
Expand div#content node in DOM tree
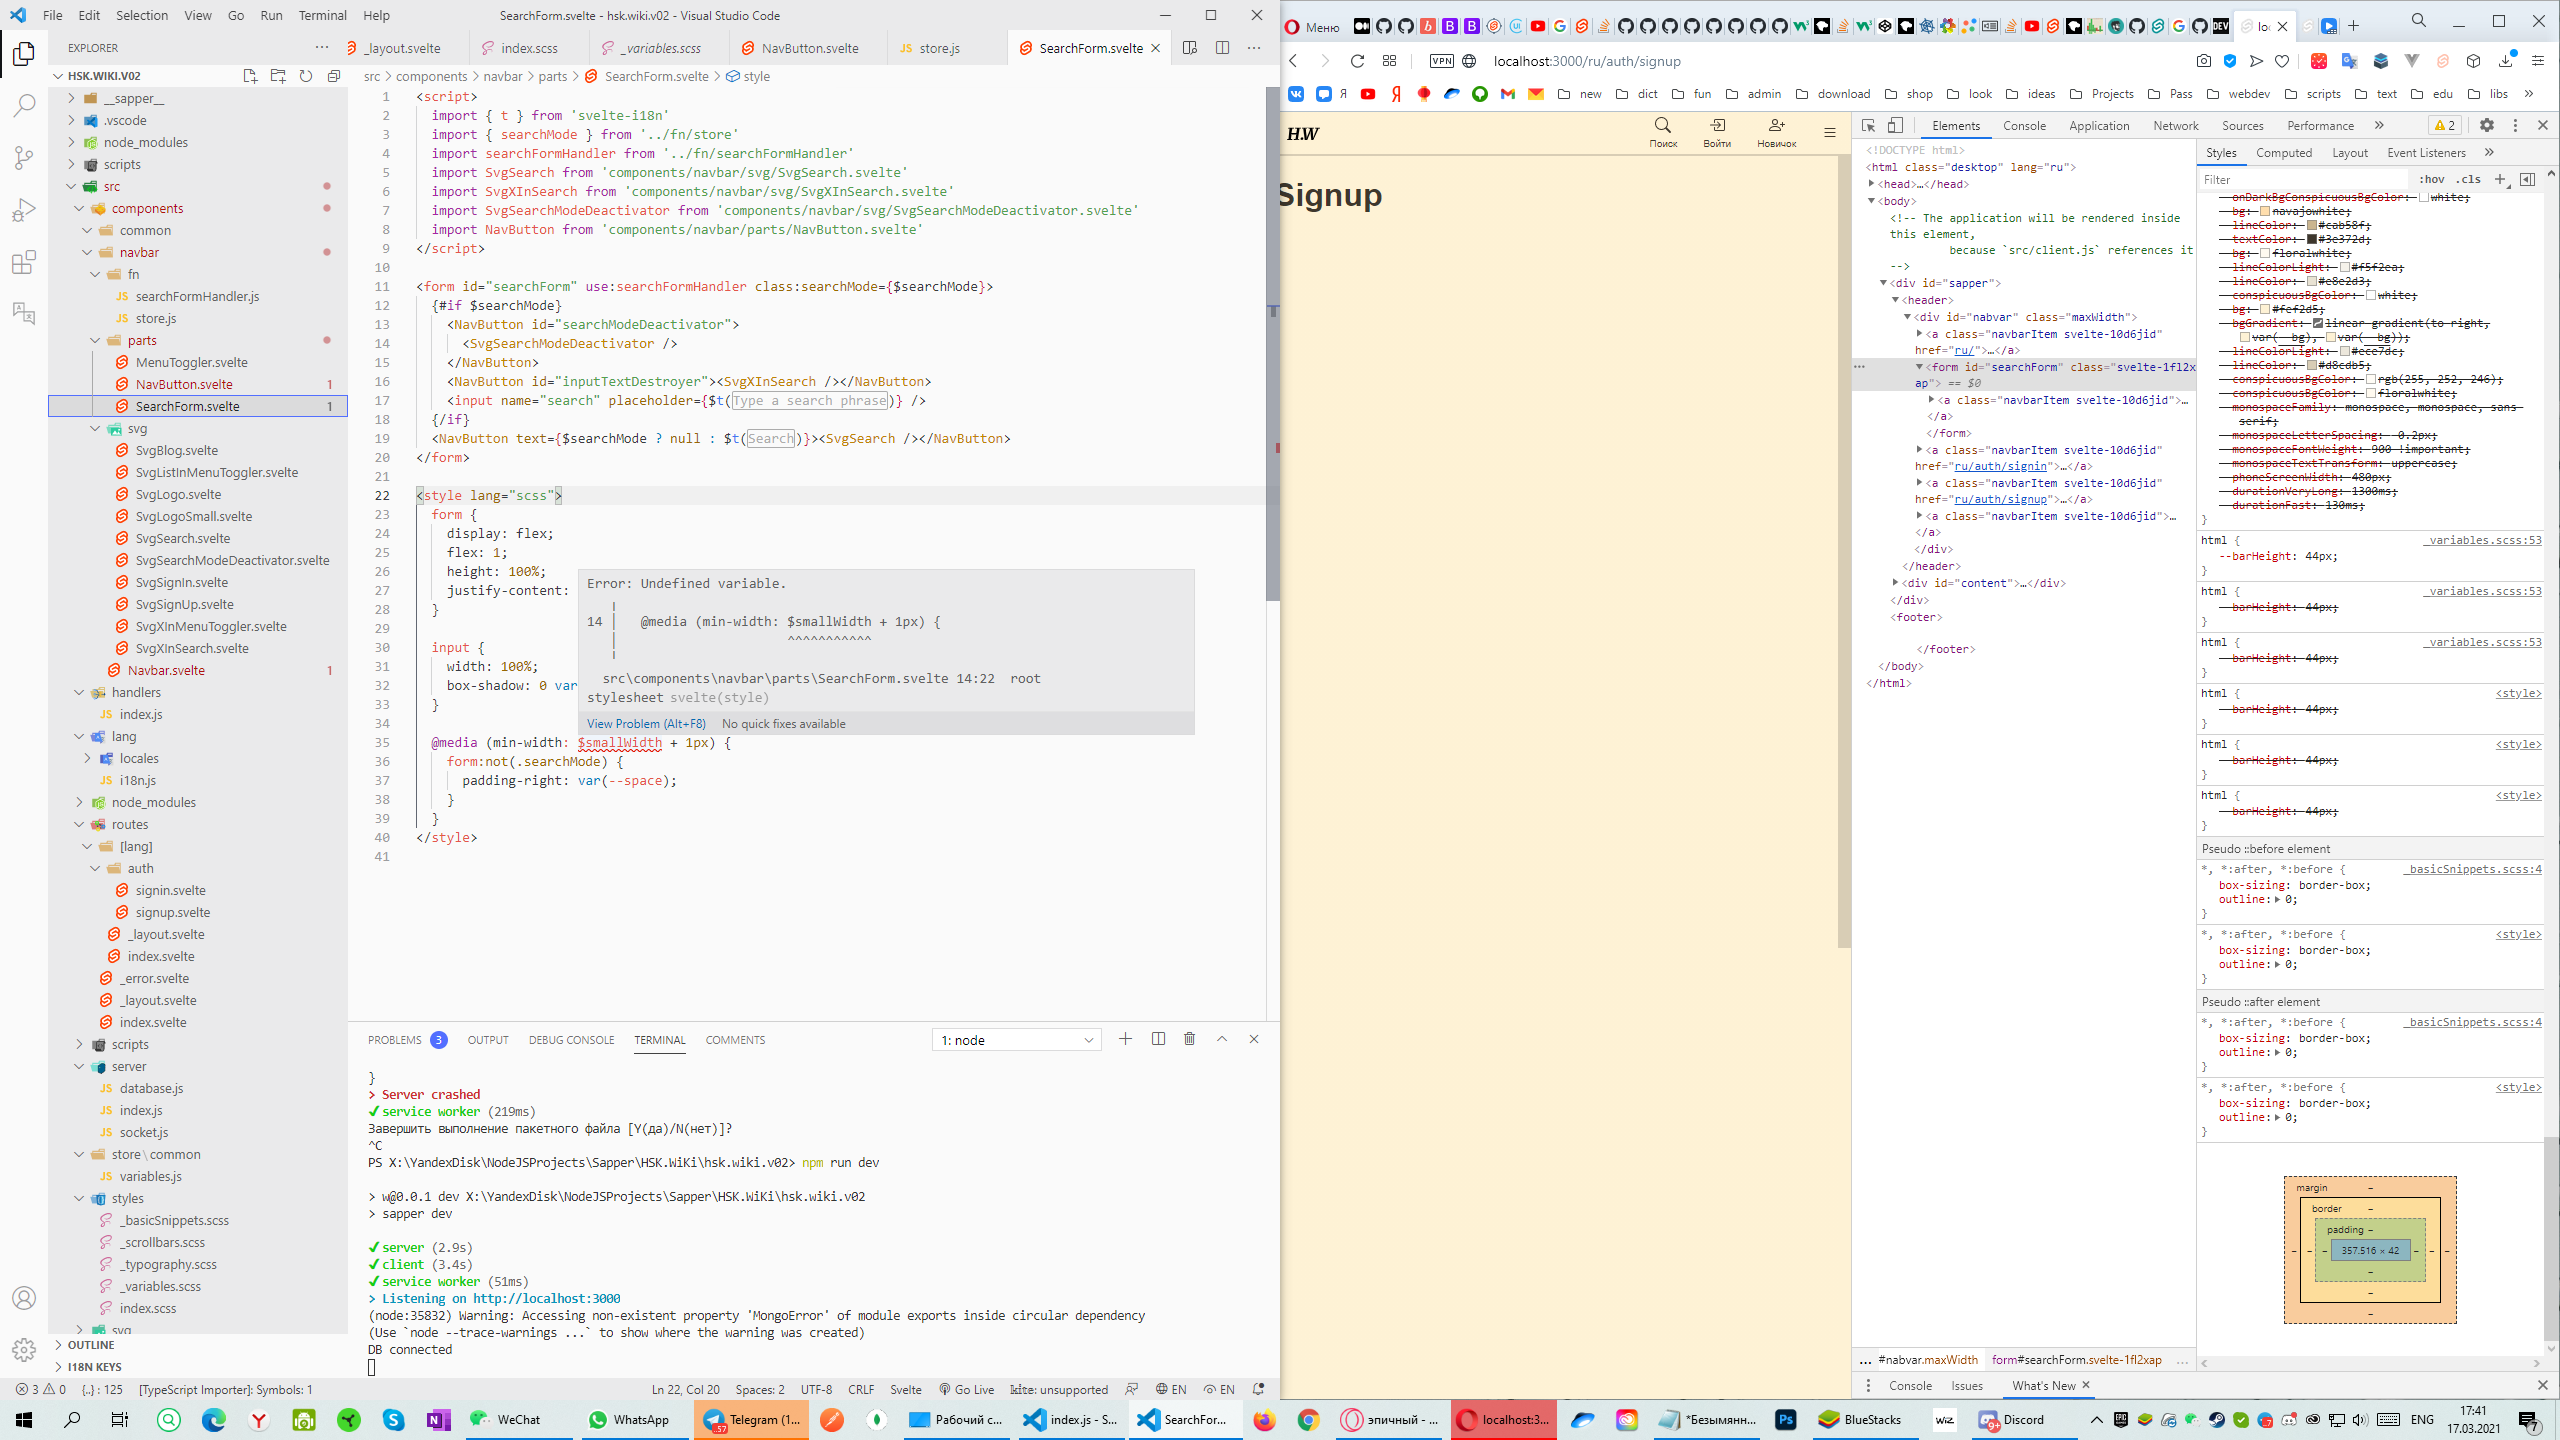point(1895,583)
